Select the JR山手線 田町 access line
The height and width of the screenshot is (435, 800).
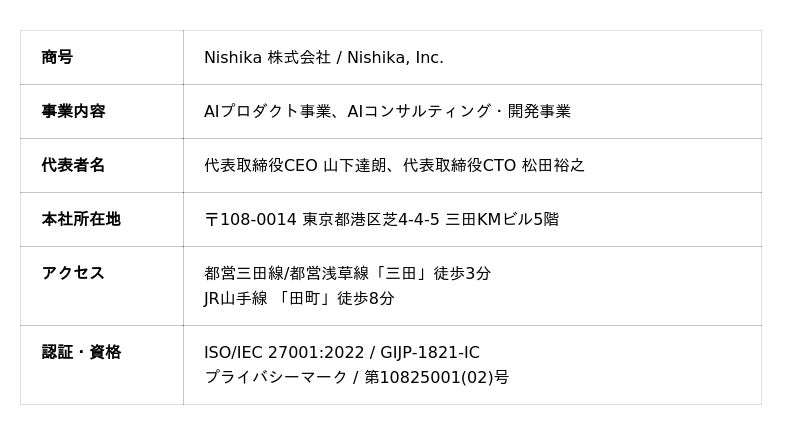pyautogui.click(x=299, y=299)
